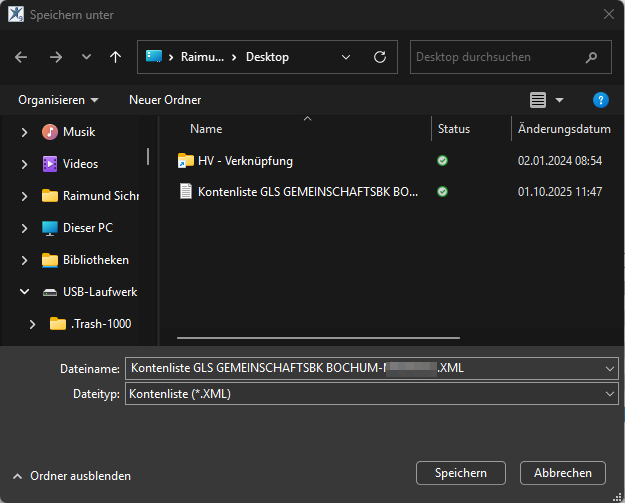Expand the Musik tree node
Screen dimensions: 625x503
25,132
